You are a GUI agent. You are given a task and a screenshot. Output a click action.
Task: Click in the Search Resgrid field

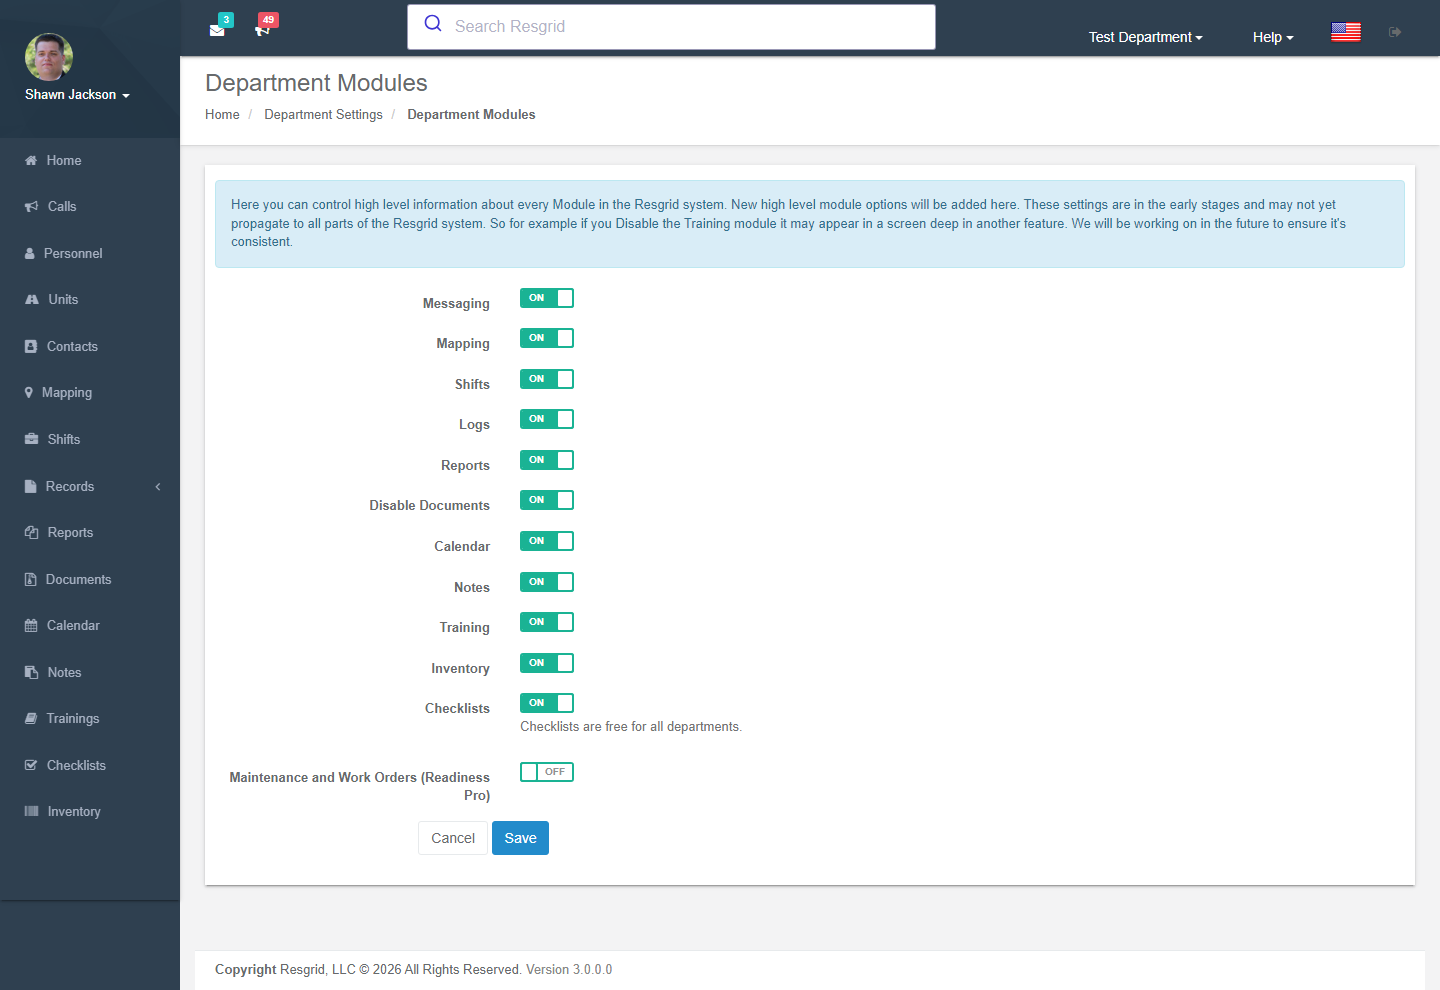pos(671,27)
